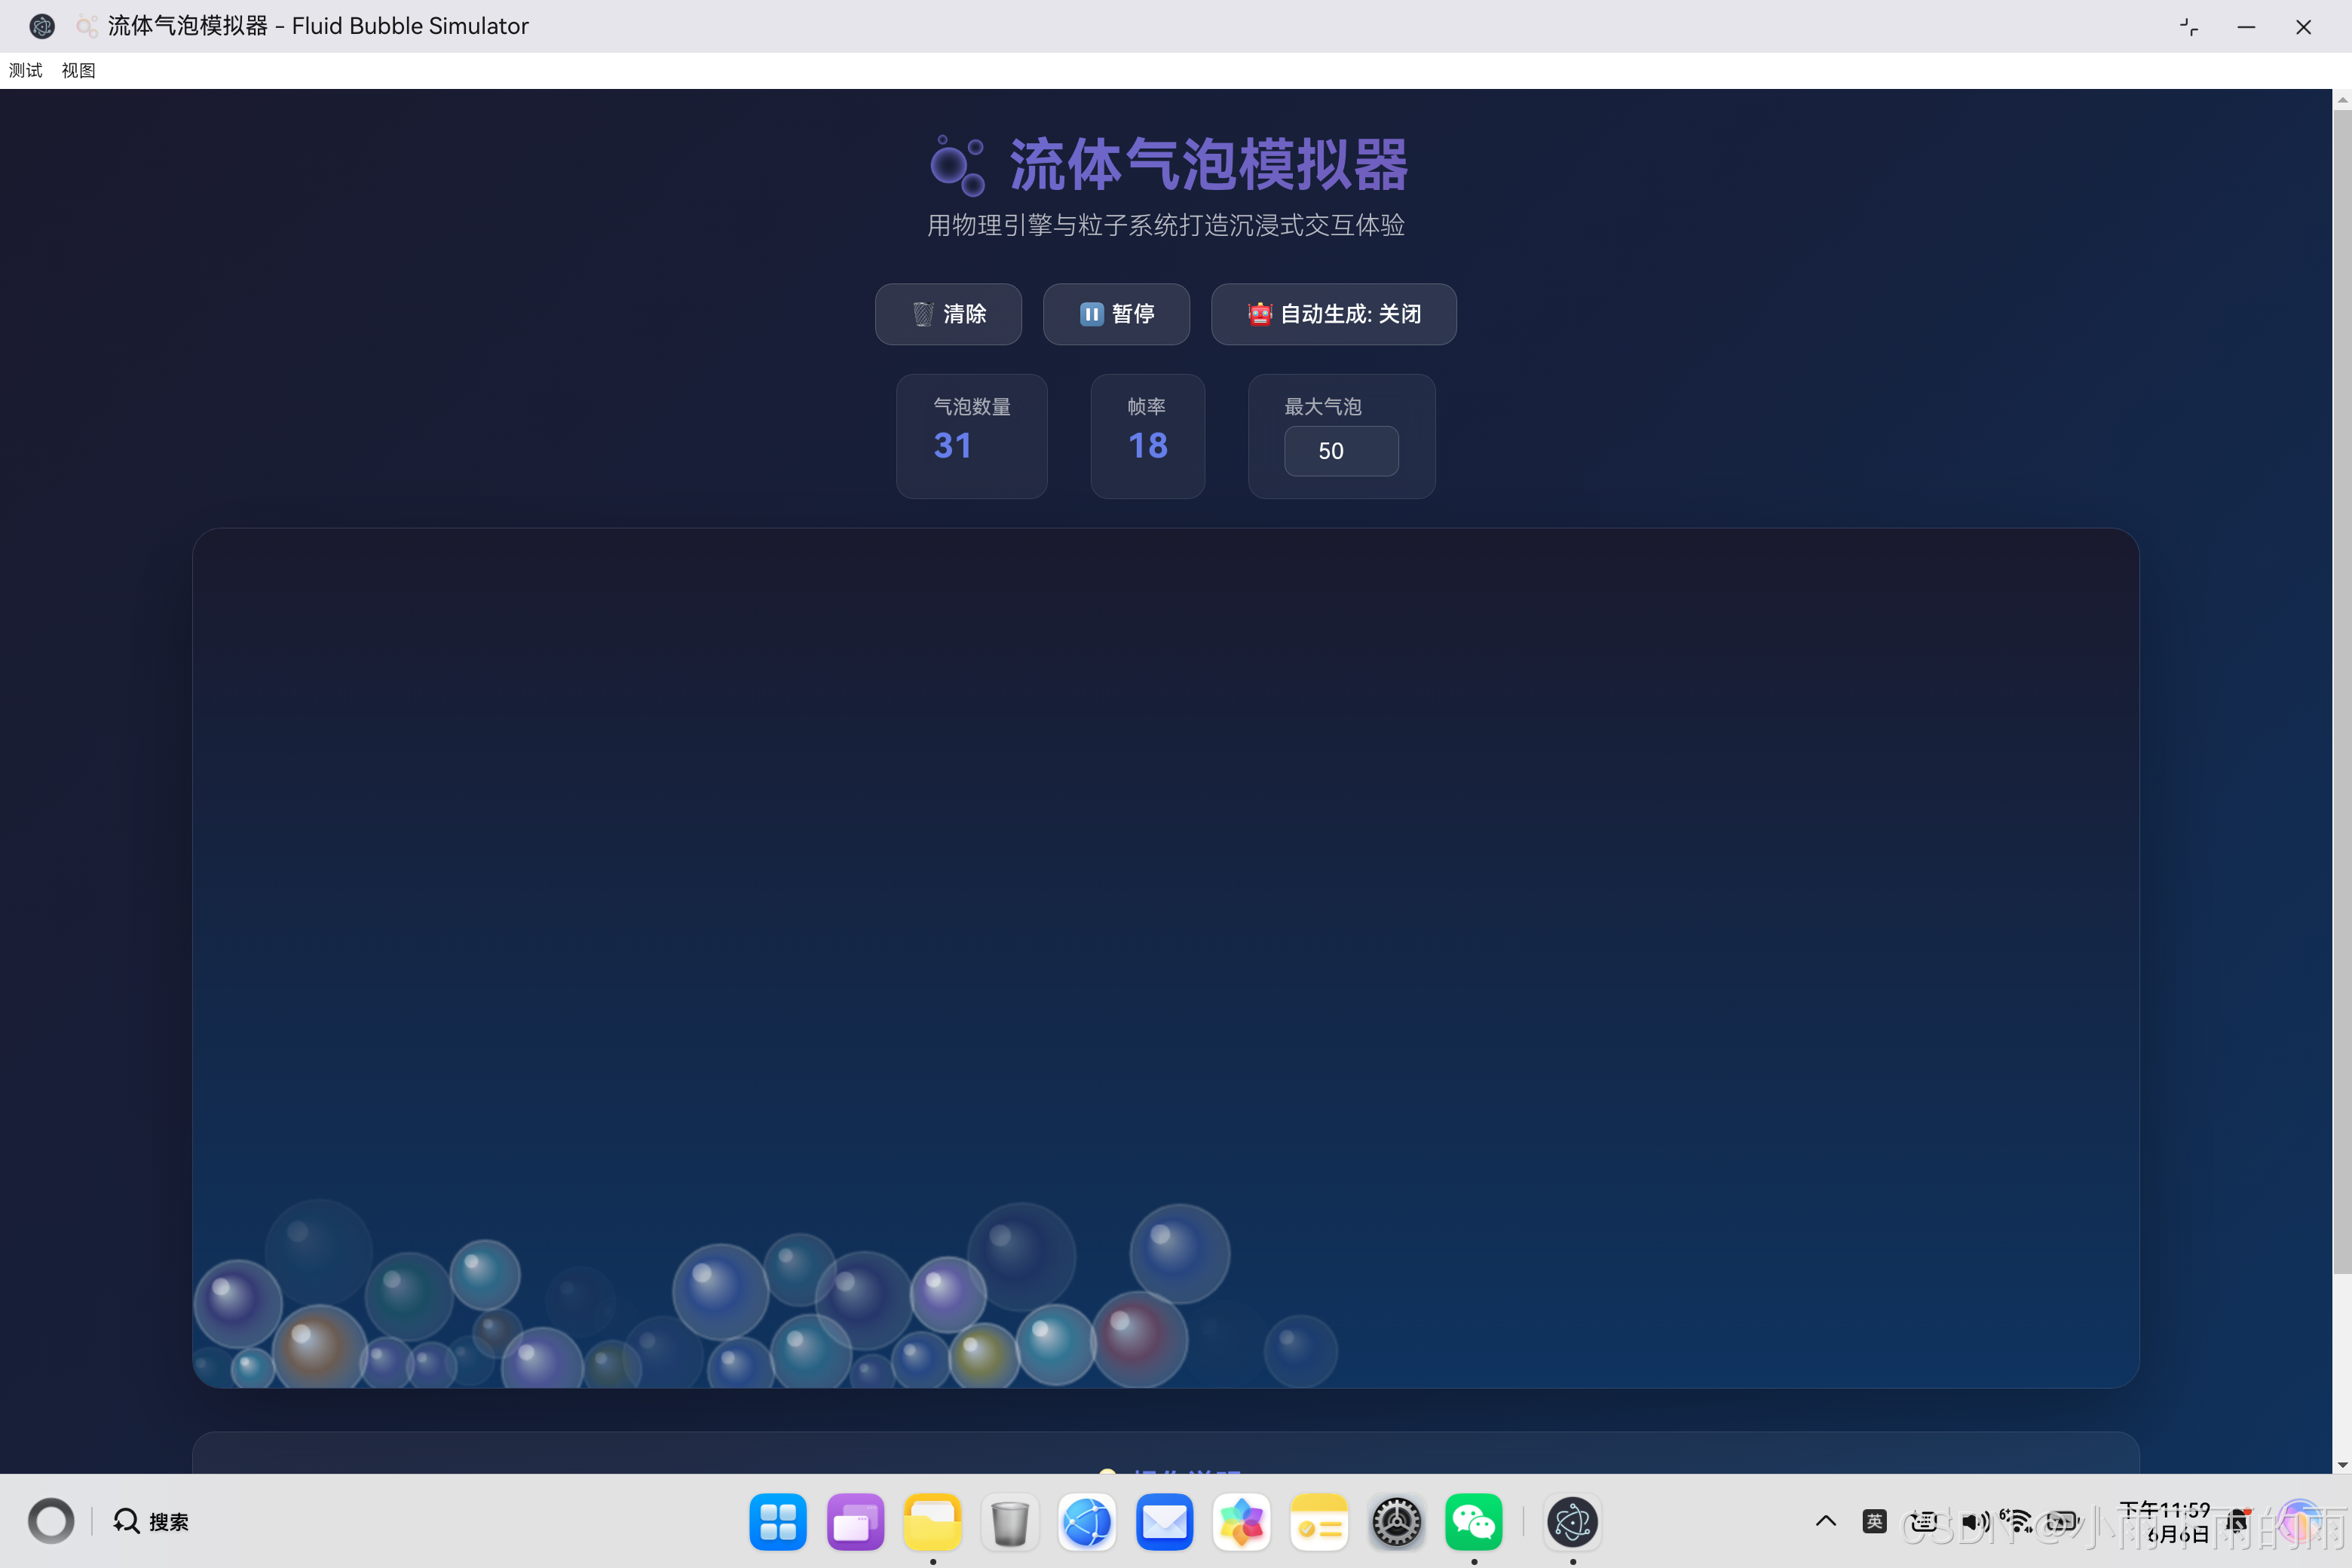Toggle 自动生成 auto-generate on
This screenshot has width=2352, height=1568.
coord(1333,314)
